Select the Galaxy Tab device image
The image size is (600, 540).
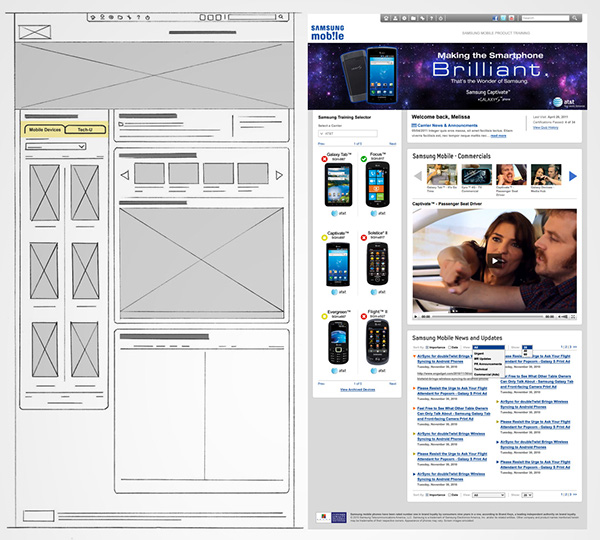click(x=338, y=184)
